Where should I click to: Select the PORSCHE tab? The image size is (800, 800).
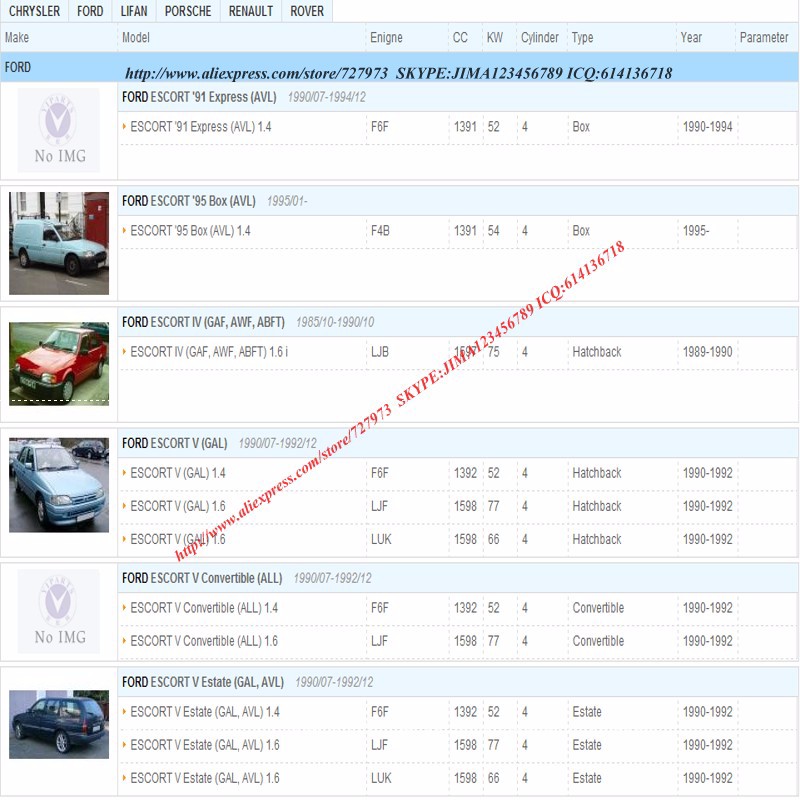pos(188,11)
